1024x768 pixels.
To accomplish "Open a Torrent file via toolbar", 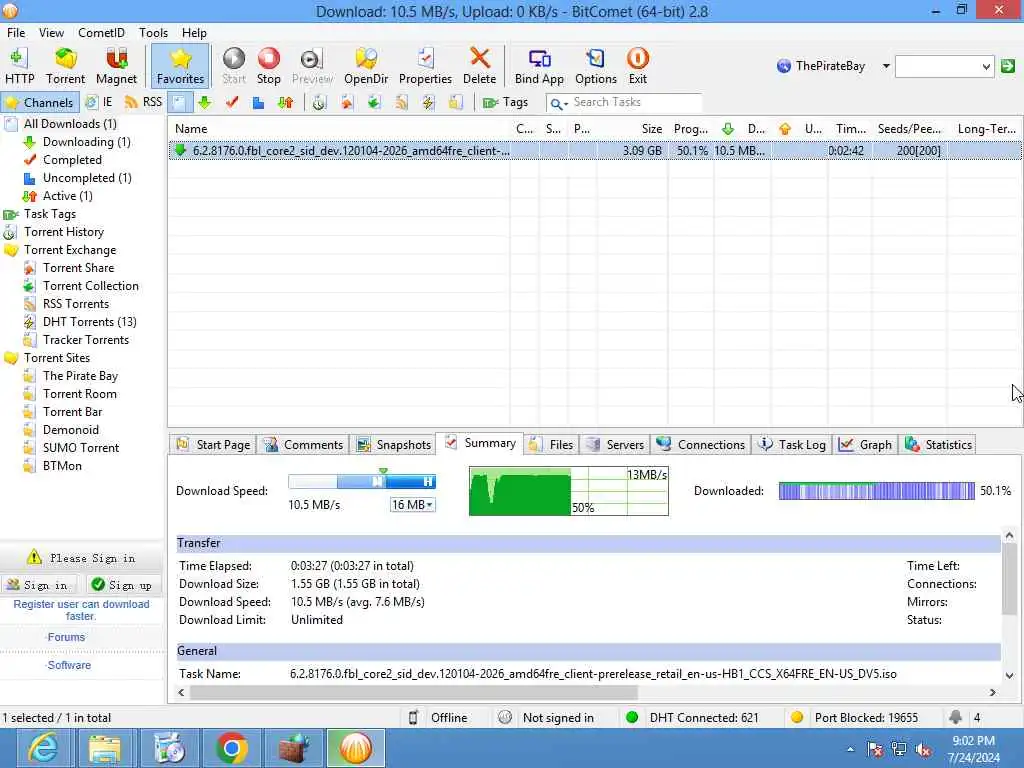I will click(x=65, y=66).
